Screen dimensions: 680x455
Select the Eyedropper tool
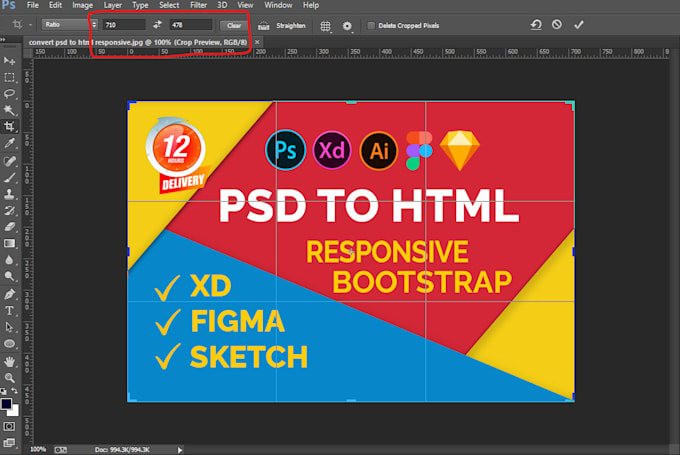tap(9, 143)
